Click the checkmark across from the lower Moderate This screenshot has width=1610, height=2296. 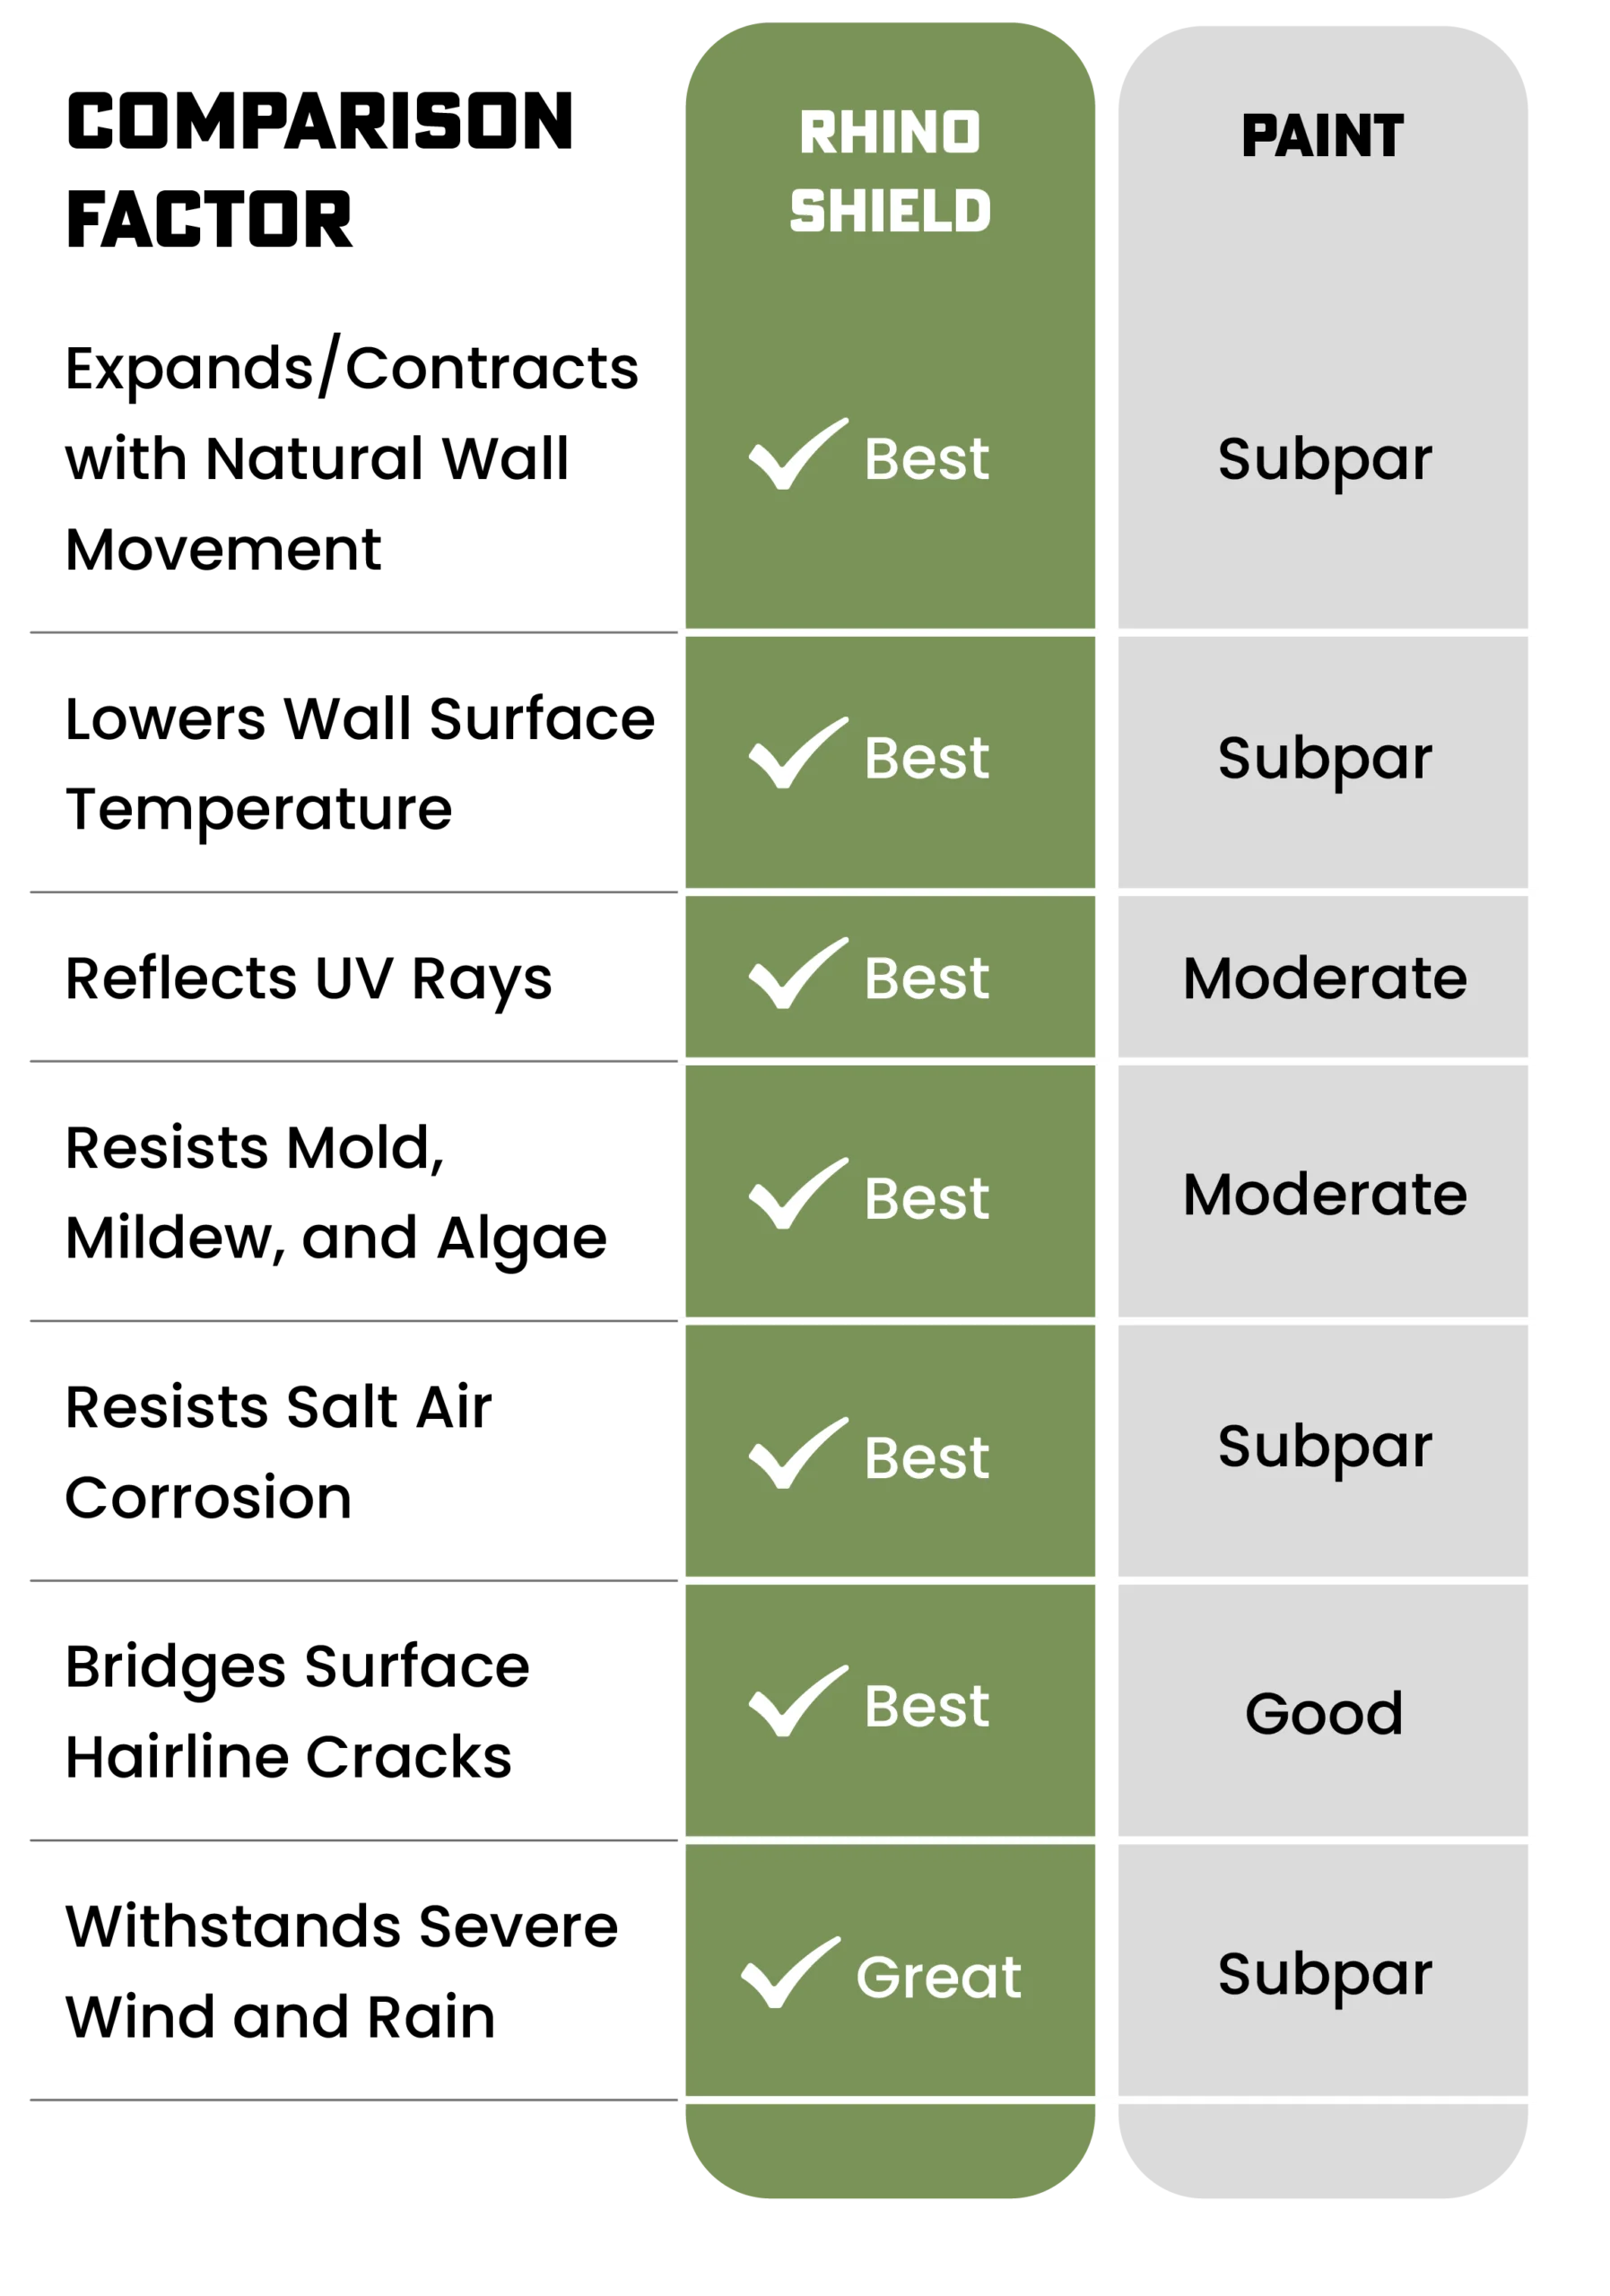click(x=797, y=1195)
